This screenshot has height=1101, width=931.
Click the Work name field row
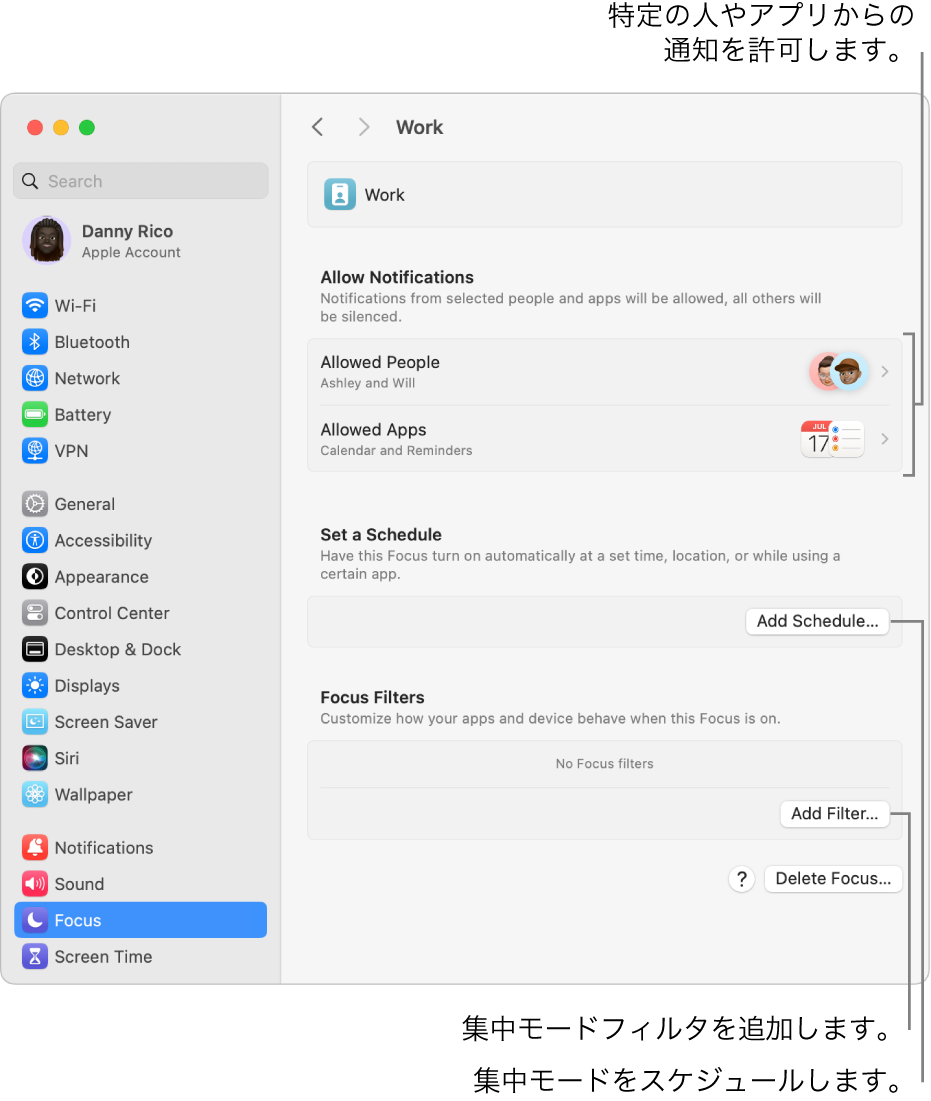pos(605,195)
